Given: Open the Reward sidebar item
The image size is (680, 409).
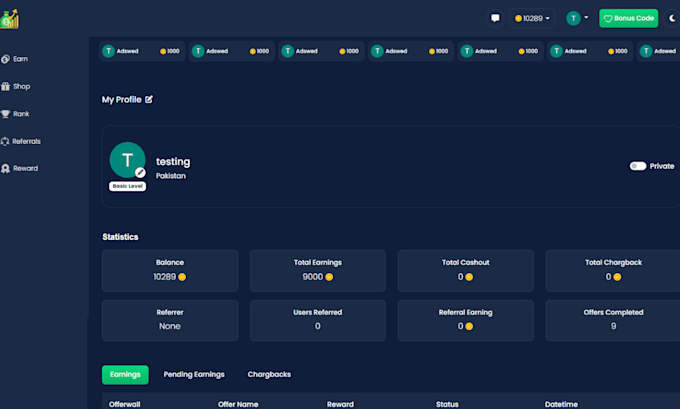Looking at the screenshot, I should [x=20, y=168].
